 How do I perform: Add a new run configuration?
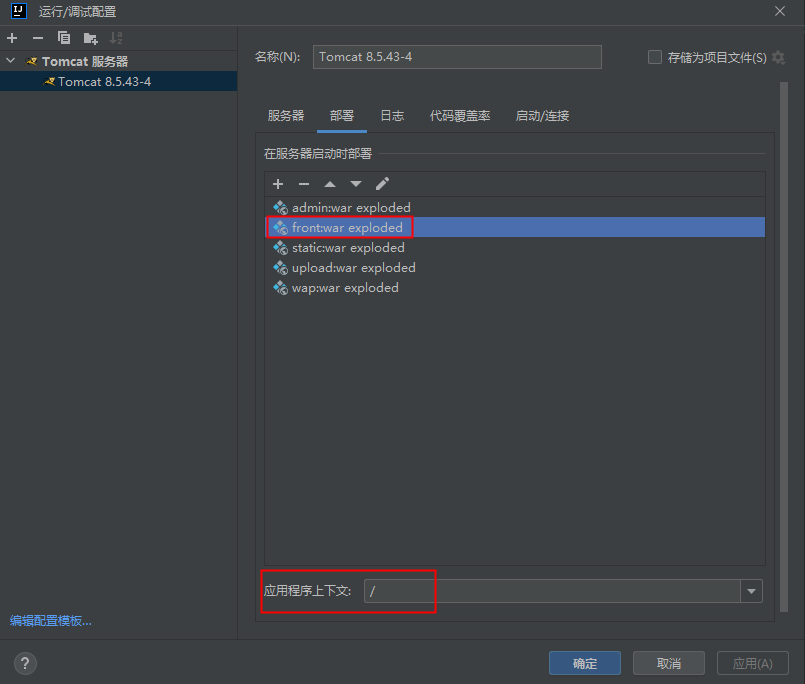[x=12, y=38]
